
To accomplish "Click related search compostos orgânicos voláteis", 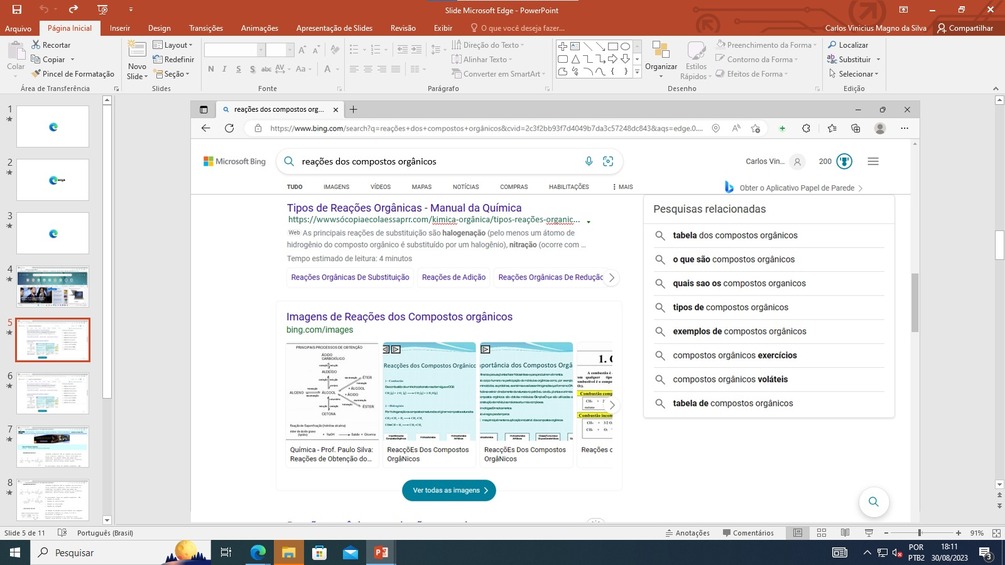I will (730, 379).
